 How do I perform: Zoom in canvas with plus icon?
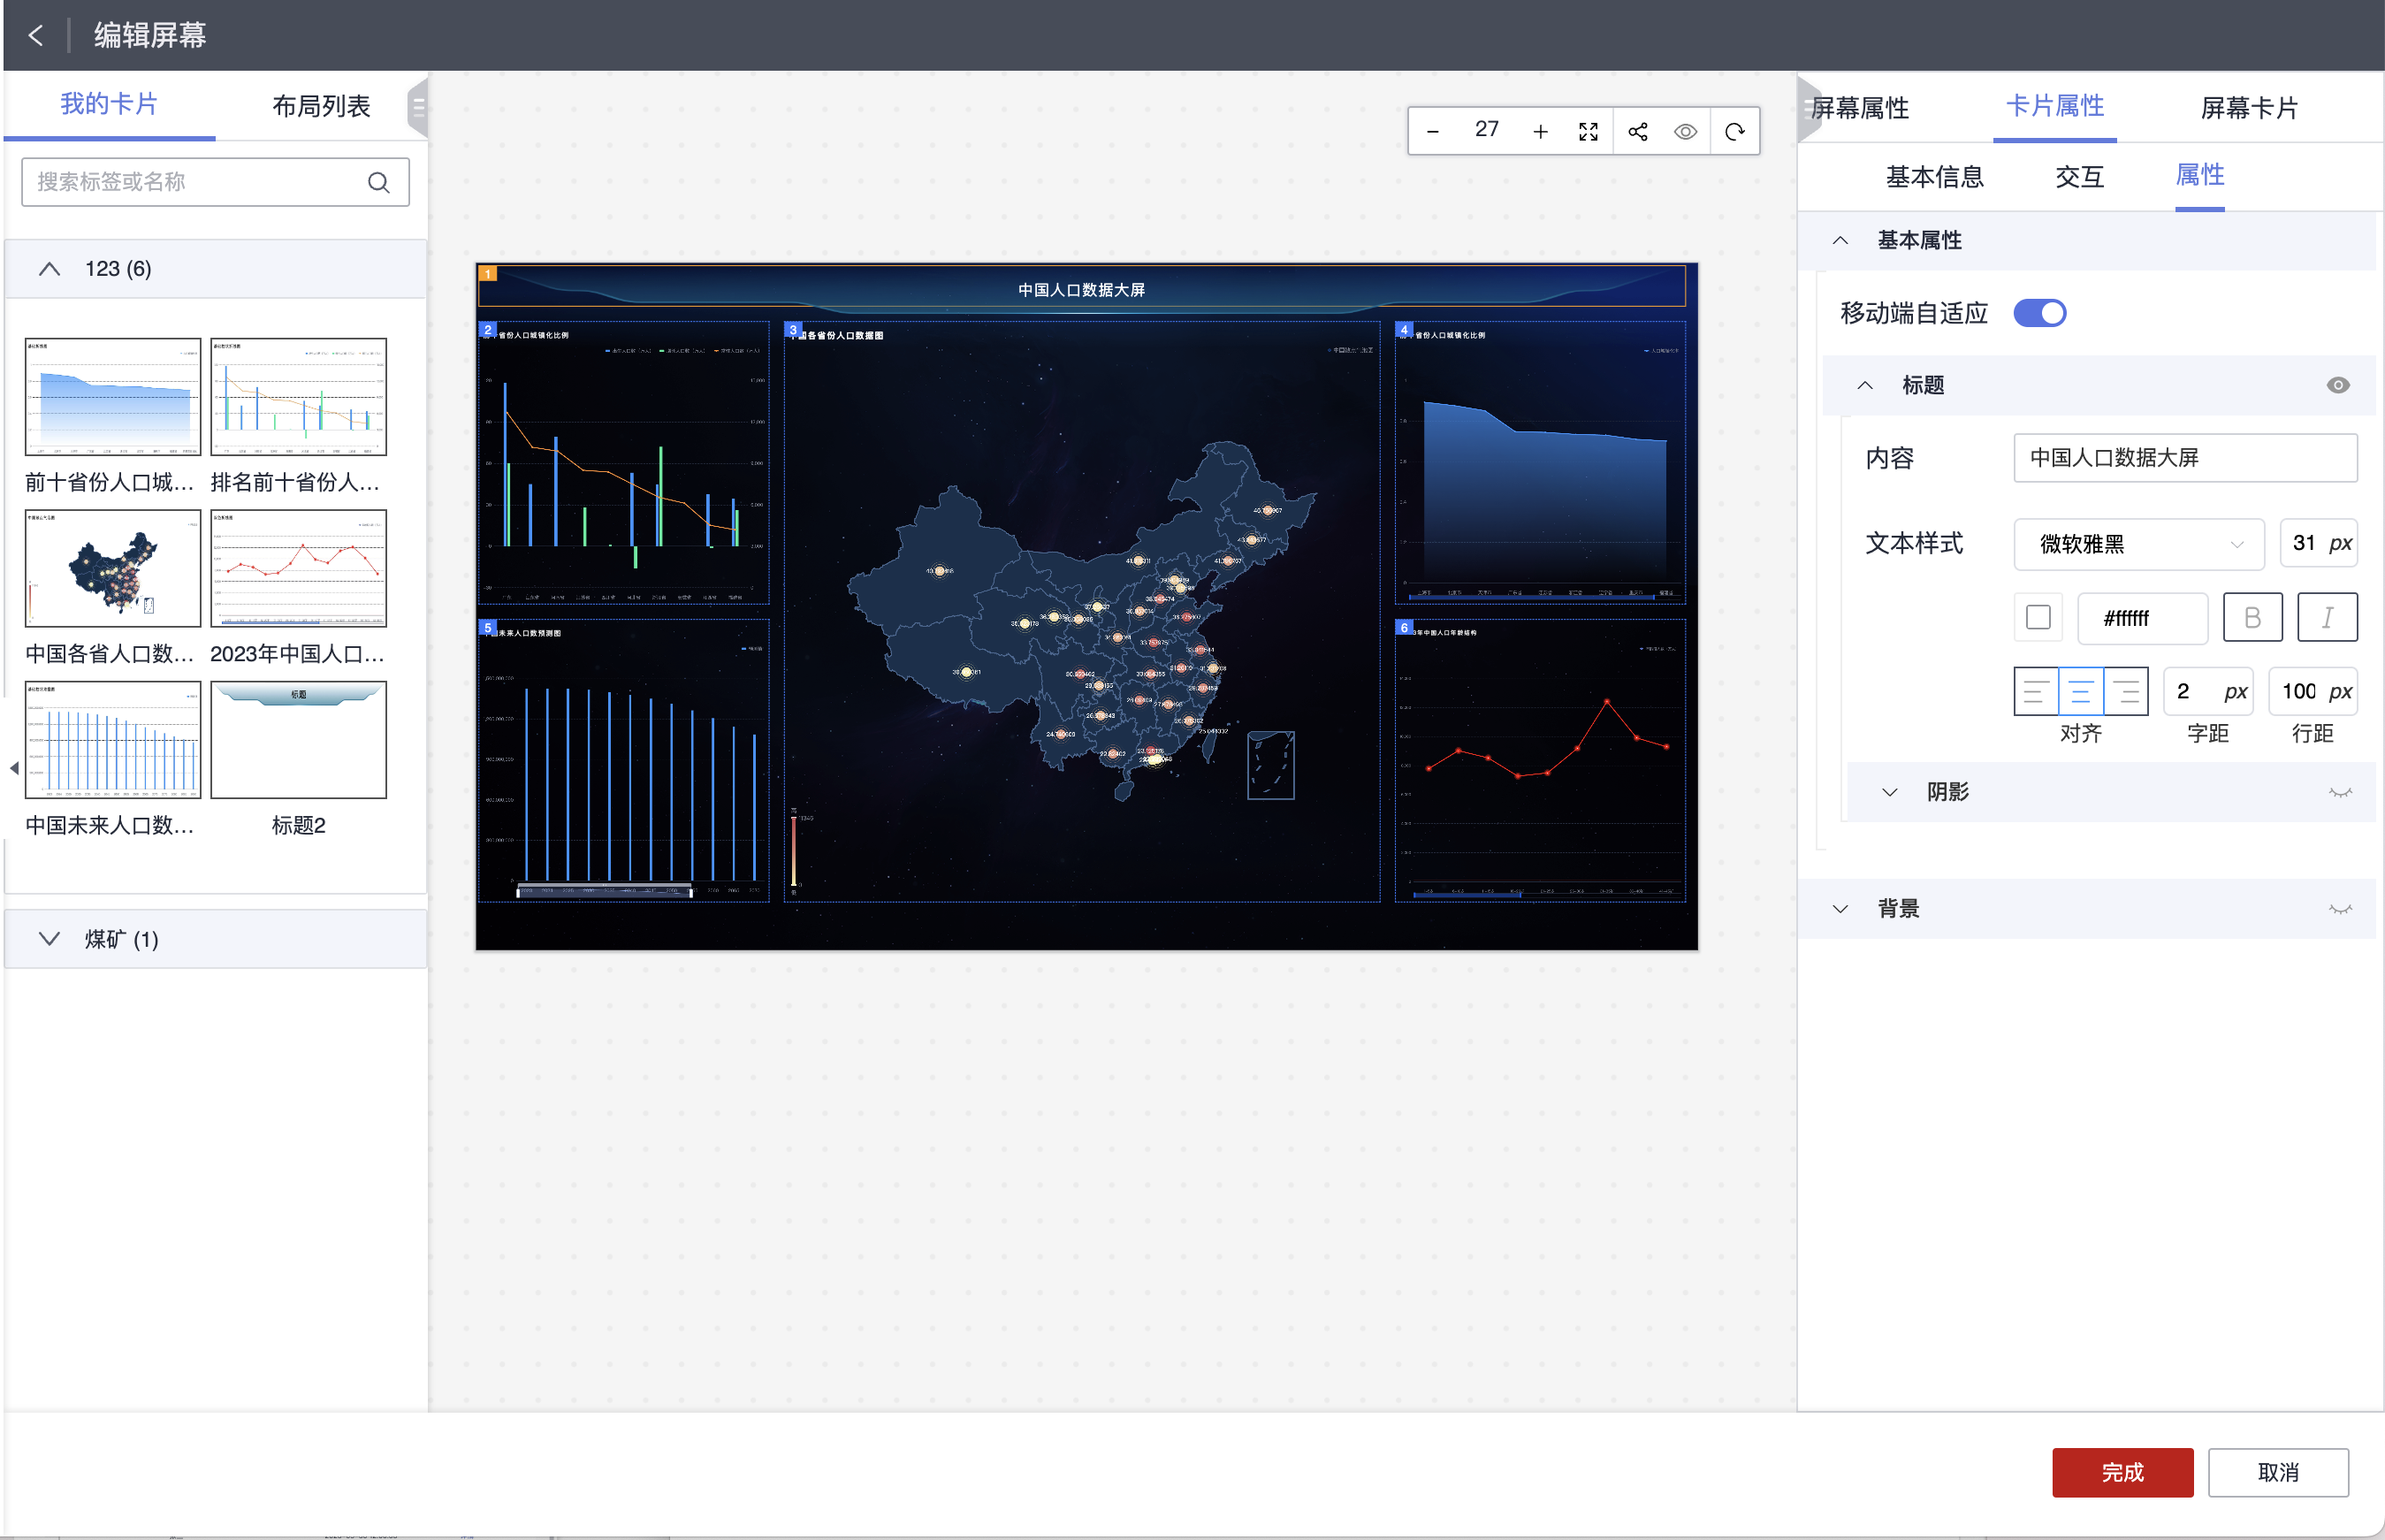coord(1540,132)
